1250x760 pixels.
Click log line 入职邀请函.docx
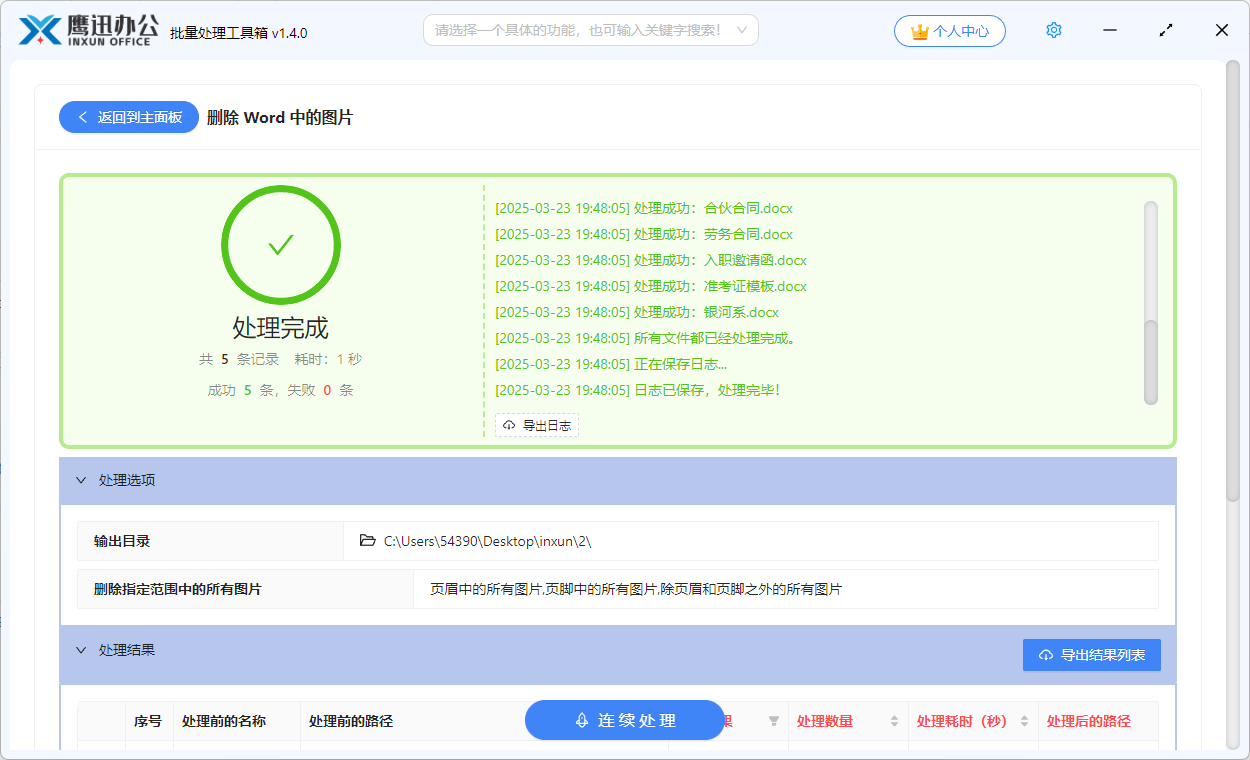pos(651,260)
